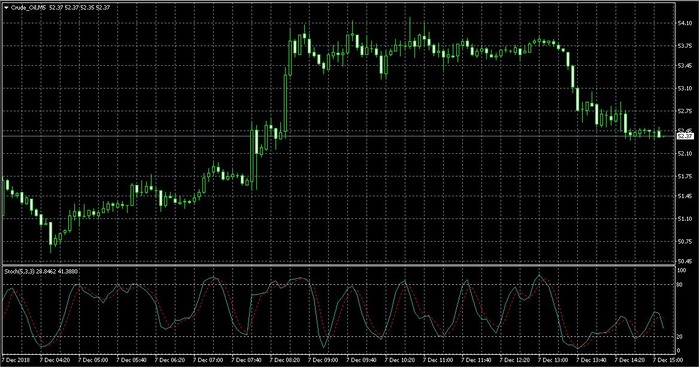The width and height of the screenshot is (700, 368).
Task: Click the 7 Dec 15:00 time label
Action: 669,360
